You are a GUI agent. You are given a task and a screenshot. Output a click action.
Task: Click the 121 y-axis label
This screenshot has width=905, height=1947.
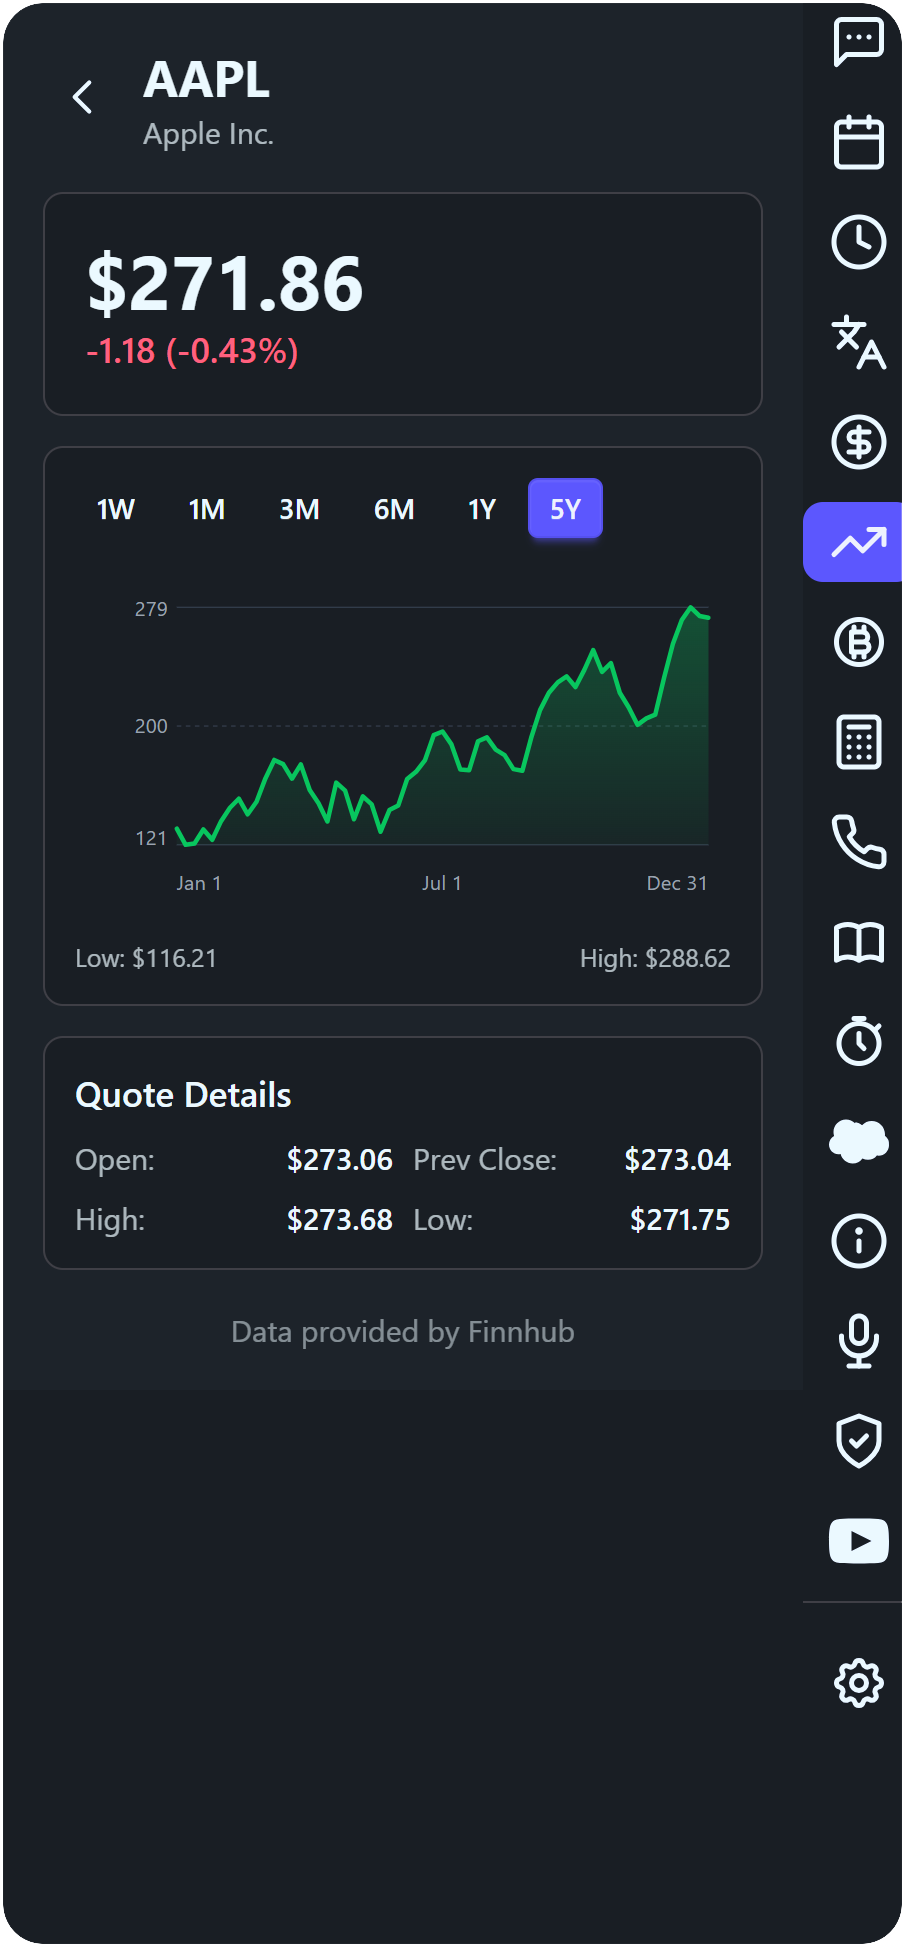tap(151, 838)
